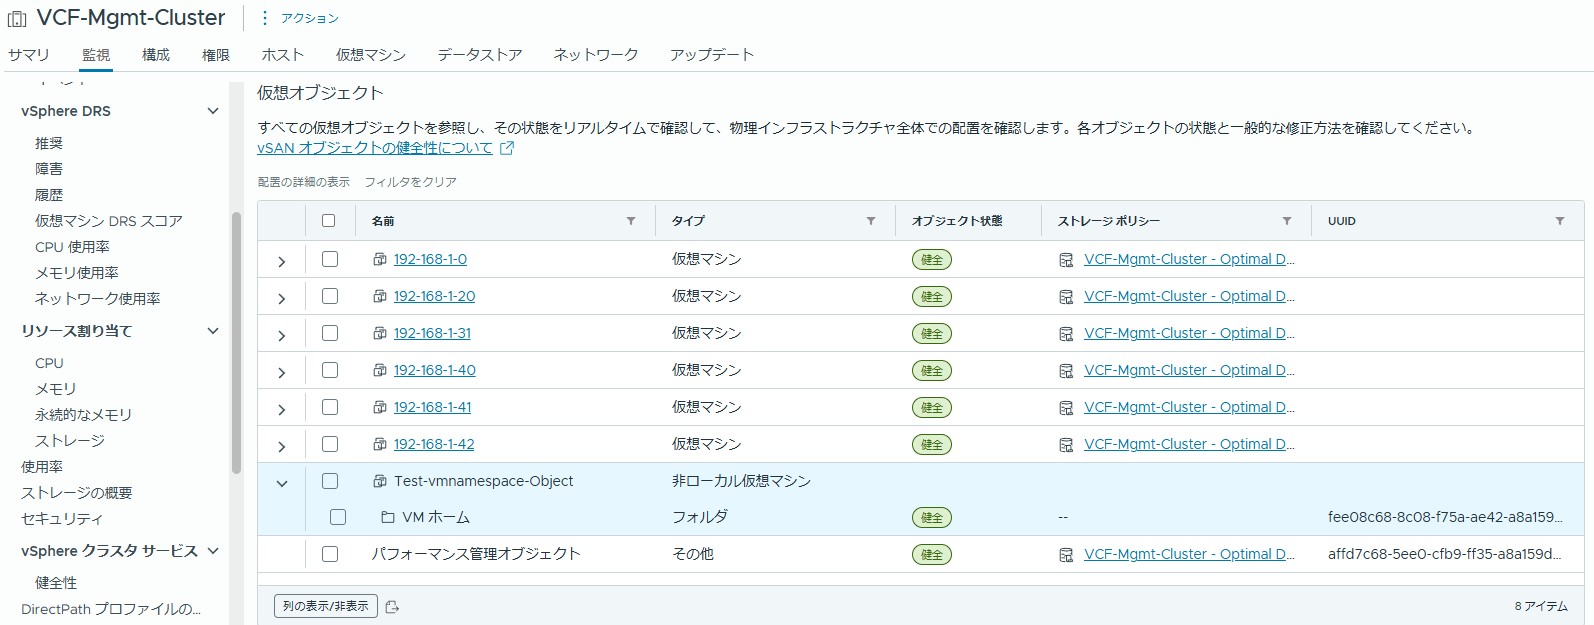Click the storage policy icon in the パフォーマンス管理オブジェクト row
Viewport: 1594px width, 625px height.
coord(1066,555)
